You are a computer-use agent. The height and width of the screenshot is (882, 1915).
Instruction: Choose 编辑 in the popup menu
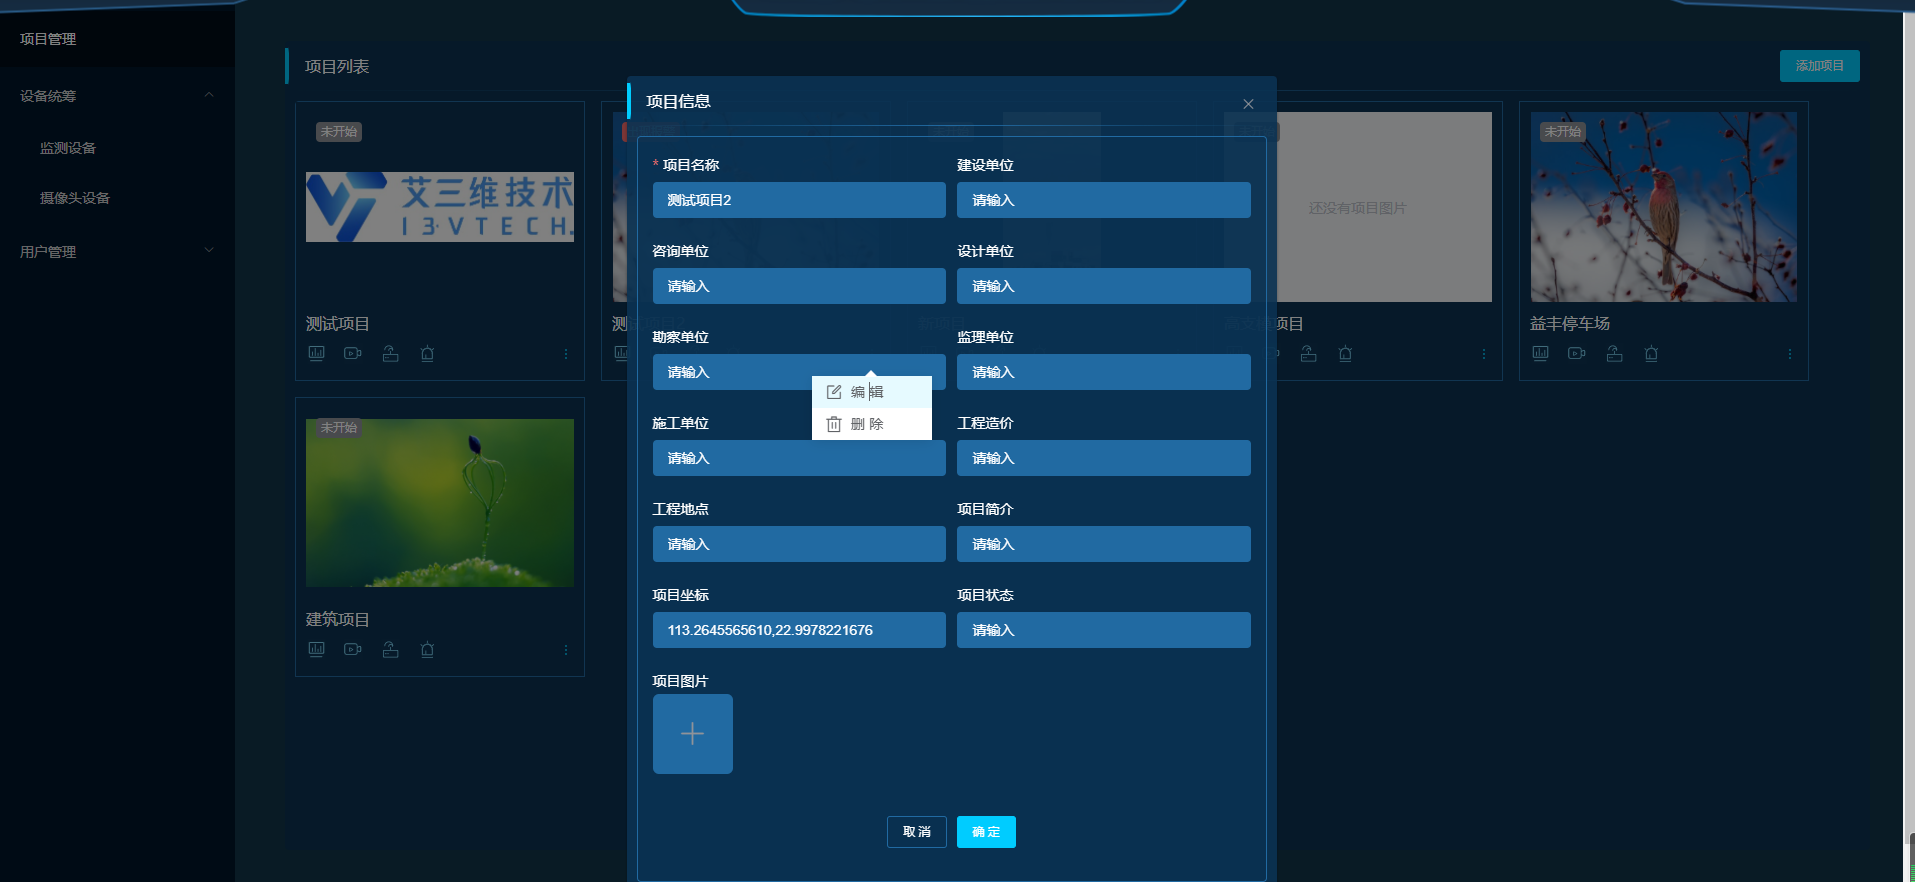point(872,392)
